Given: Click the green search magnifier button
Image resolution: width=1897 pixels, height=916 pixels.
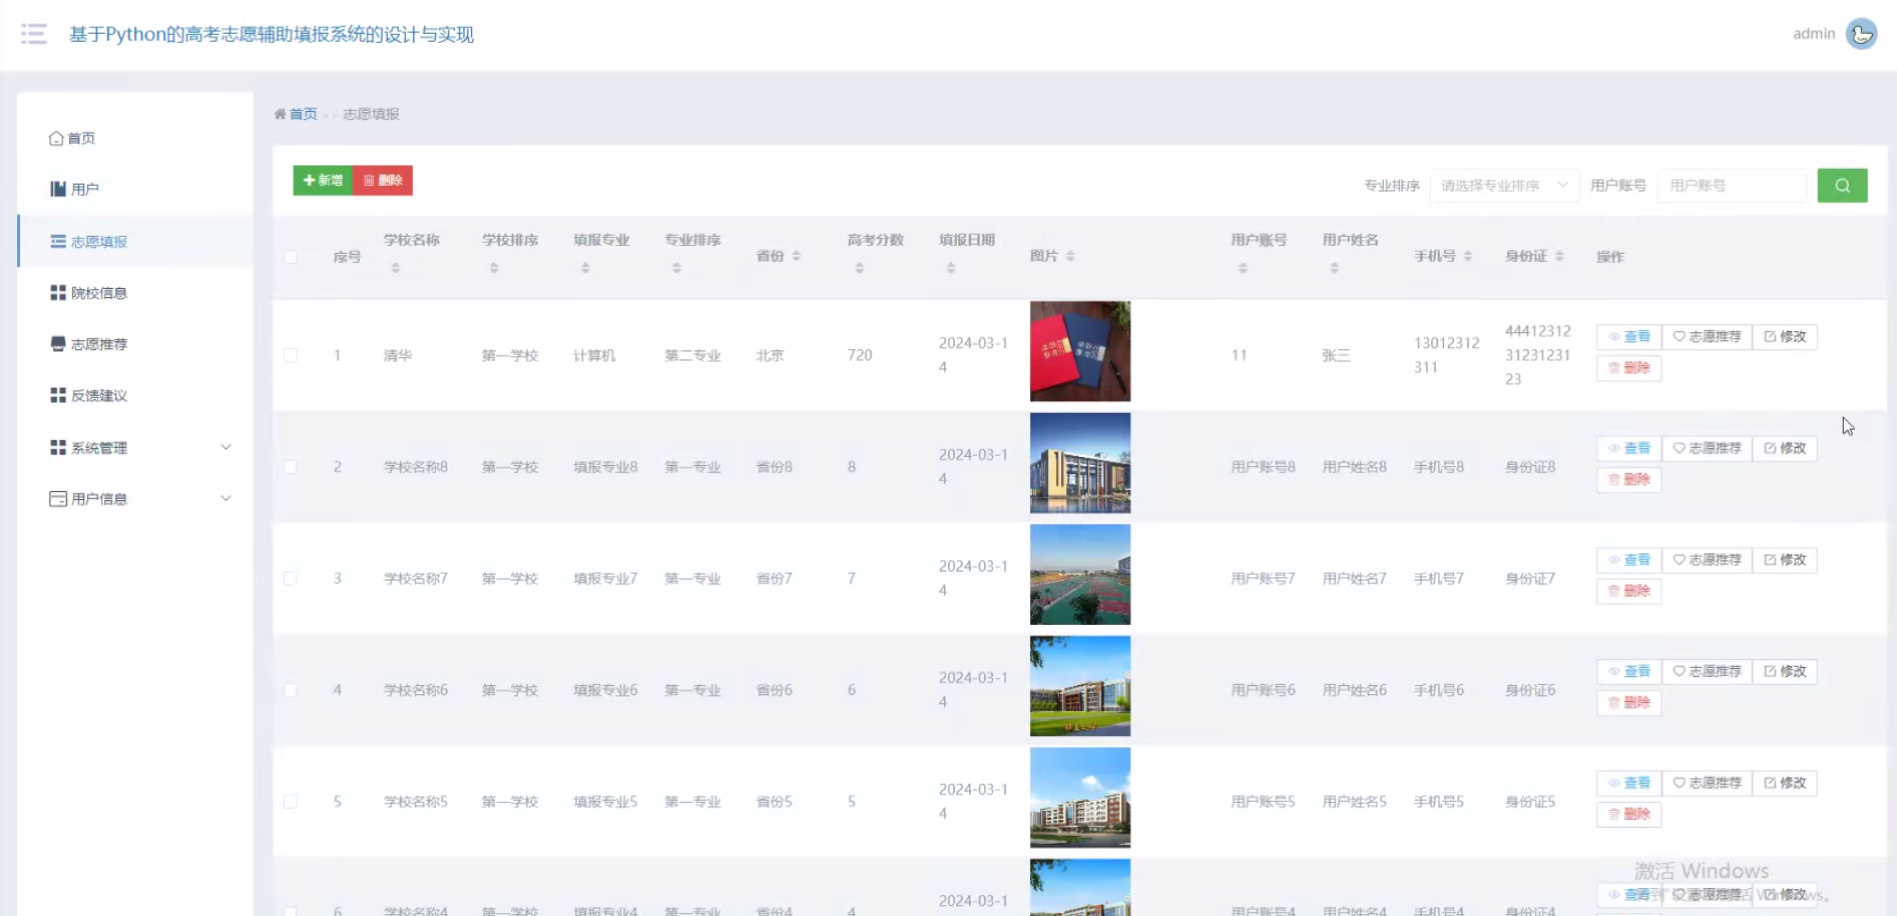Looking at the screenshot, I should click(1842, 185).
